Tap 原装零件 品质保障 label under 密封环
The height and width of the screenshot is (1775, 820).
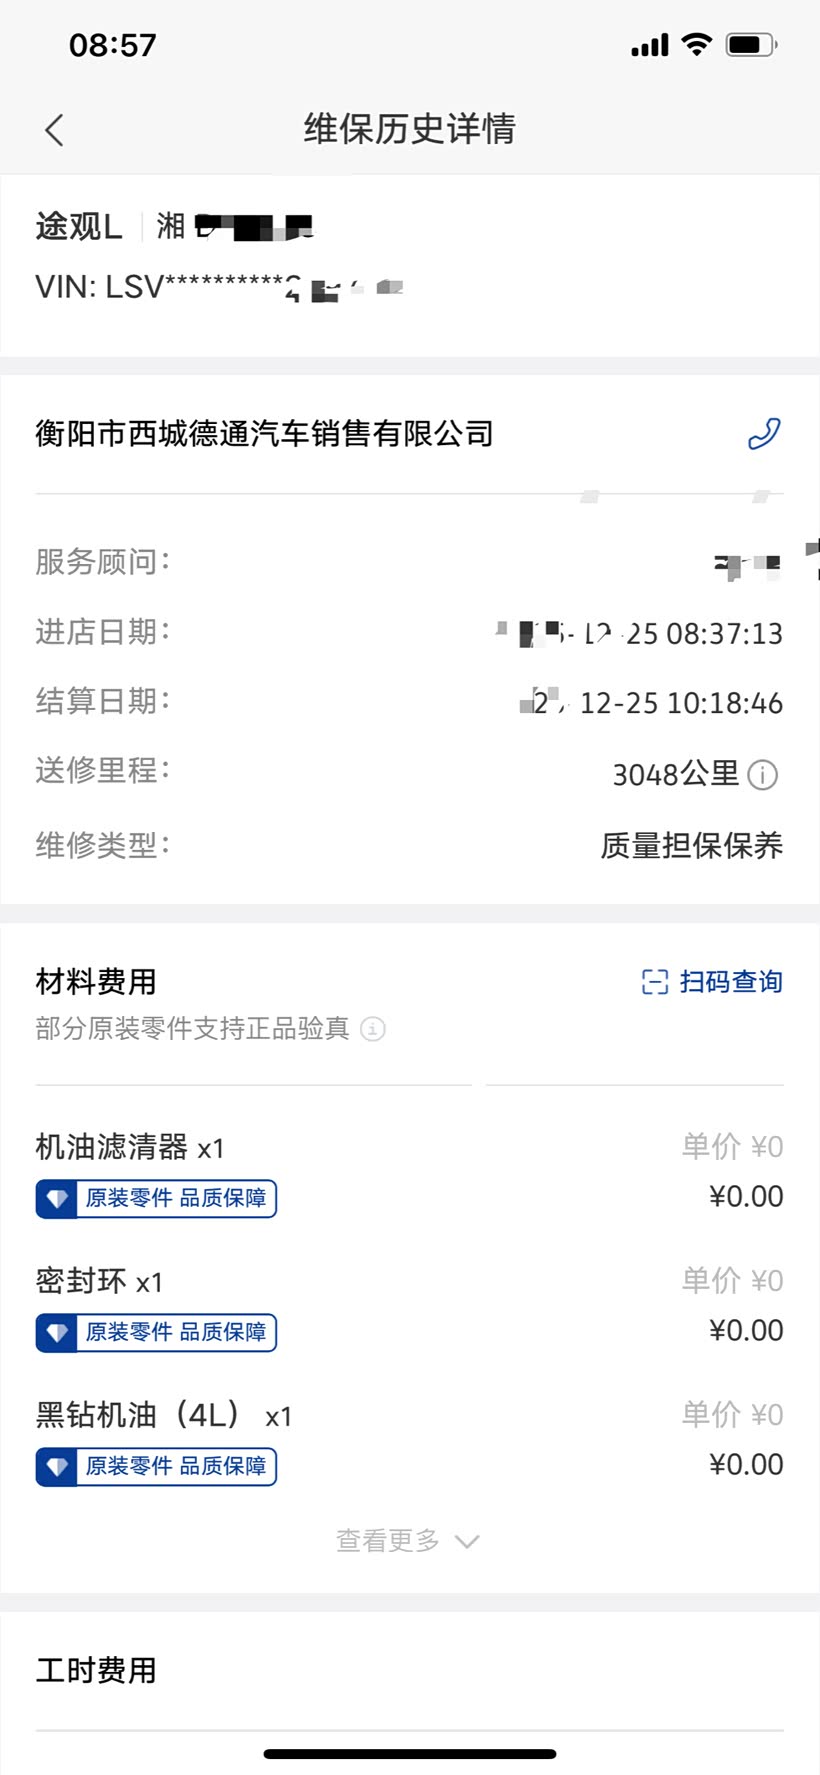(x=176, y=1332)
